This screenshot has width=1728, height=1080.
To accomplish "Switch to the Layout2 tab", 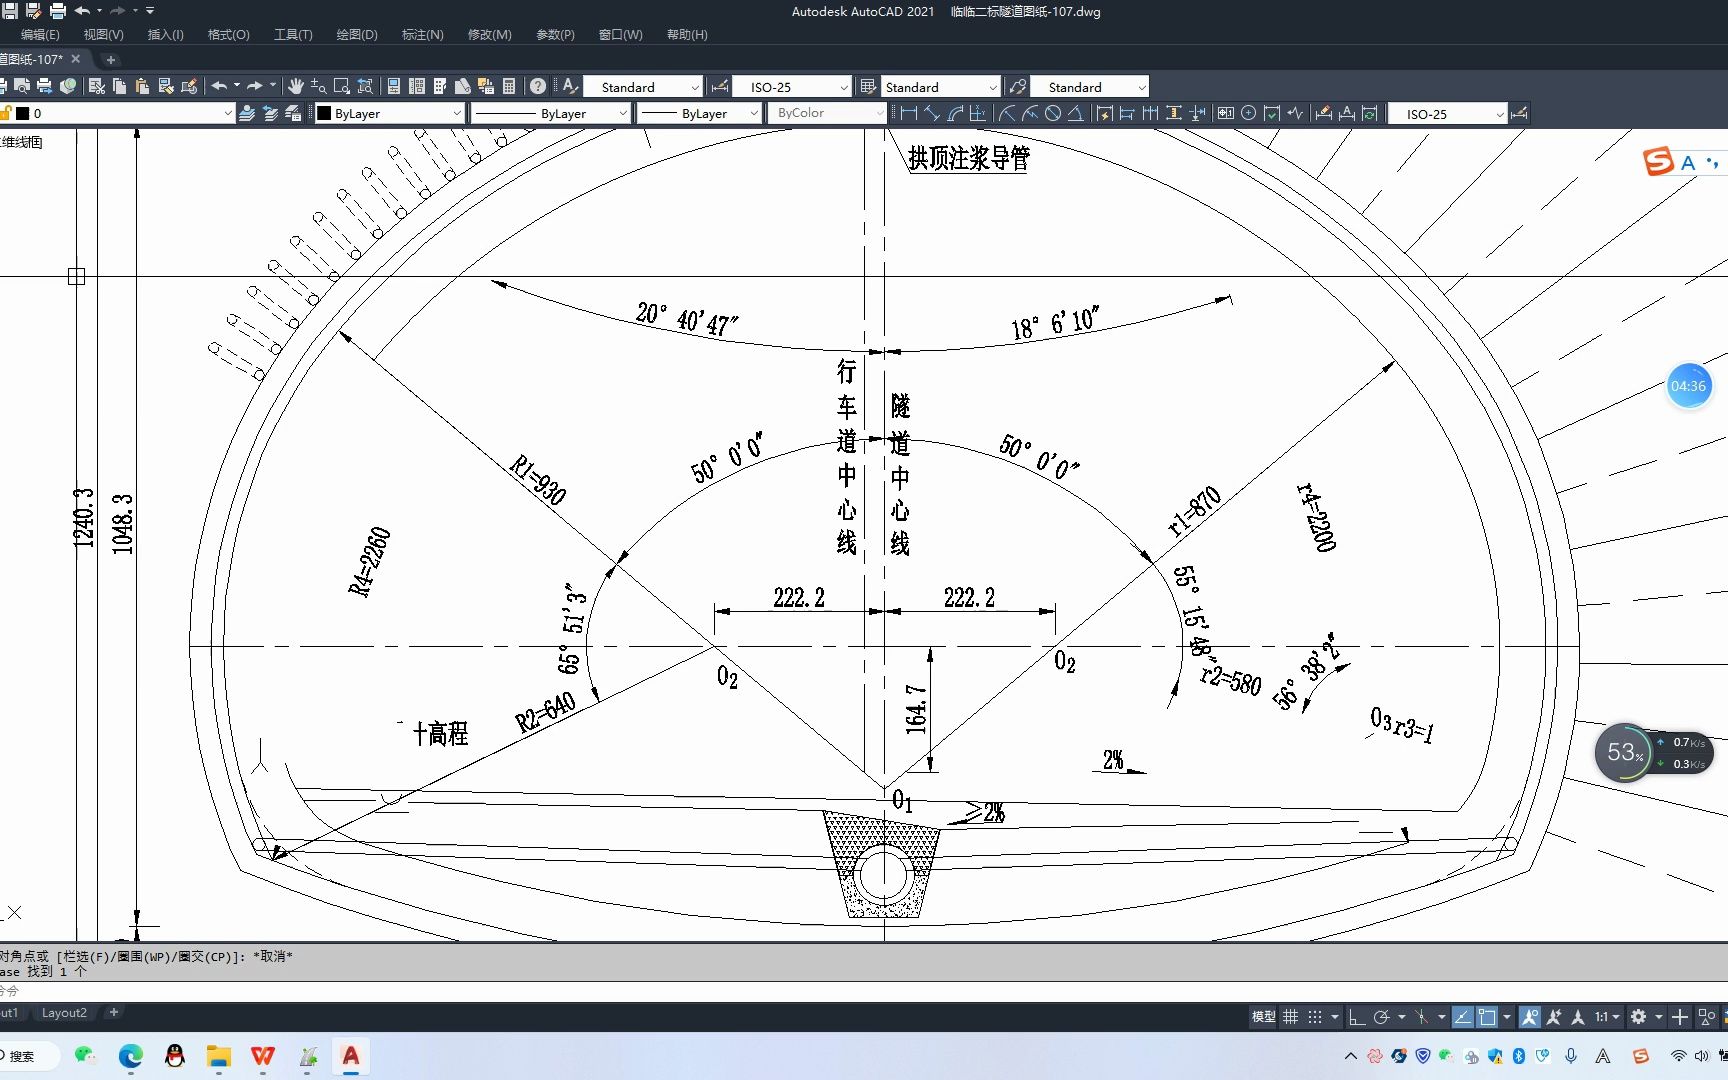I will (64, 1013).
